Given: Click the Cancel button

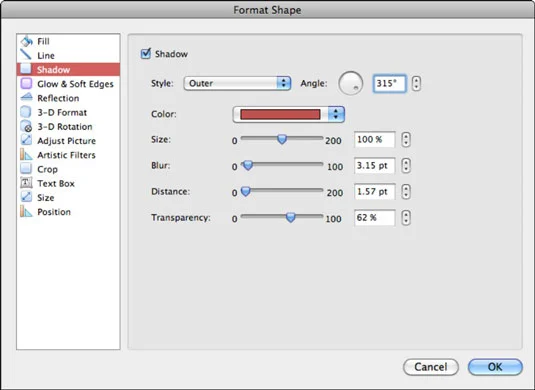Looking at the screenshot, I should tap(431, 367).
